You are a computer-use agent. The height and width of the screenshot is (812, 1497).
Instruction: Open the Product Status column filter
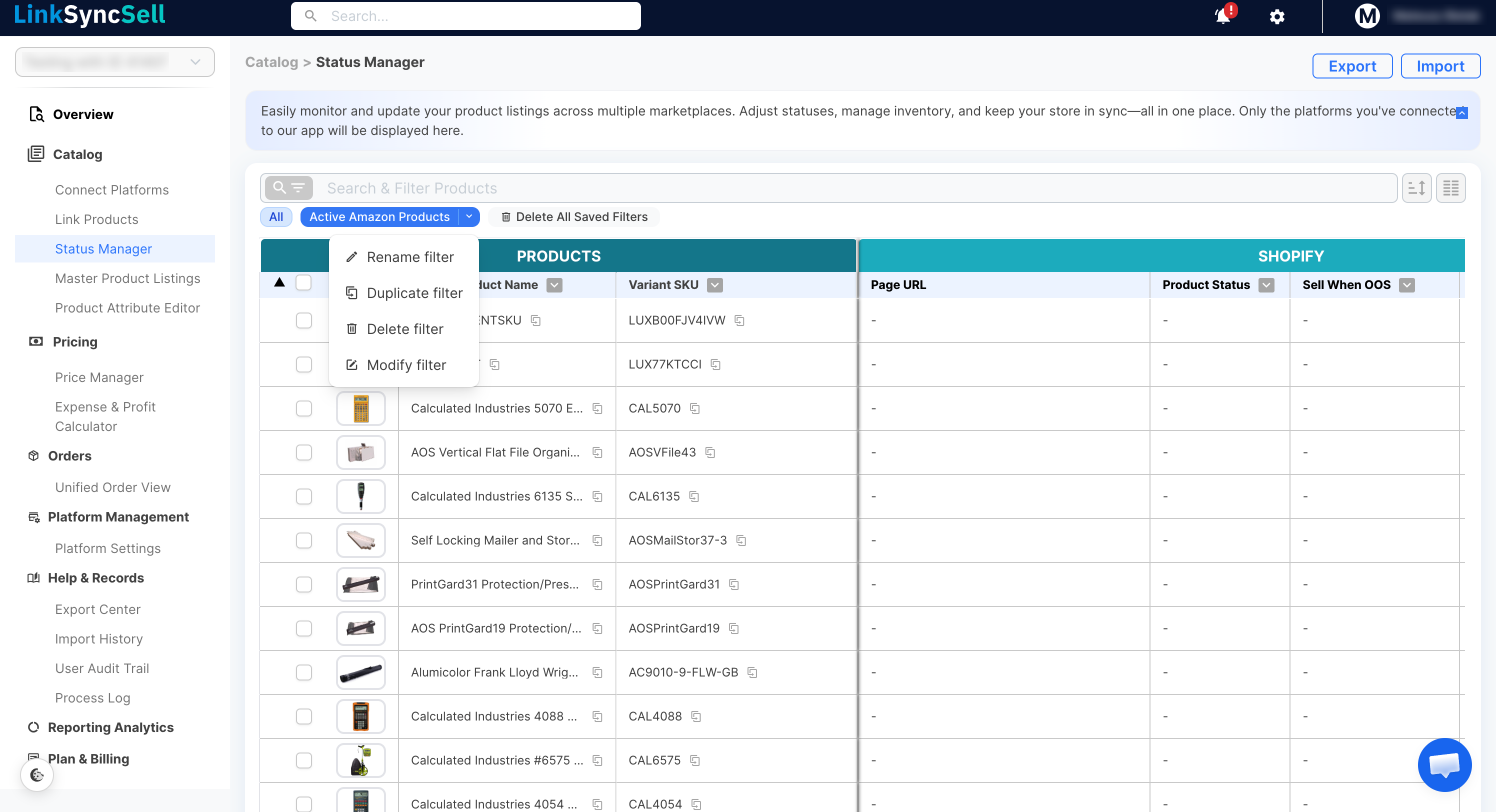coord(1267,285)
